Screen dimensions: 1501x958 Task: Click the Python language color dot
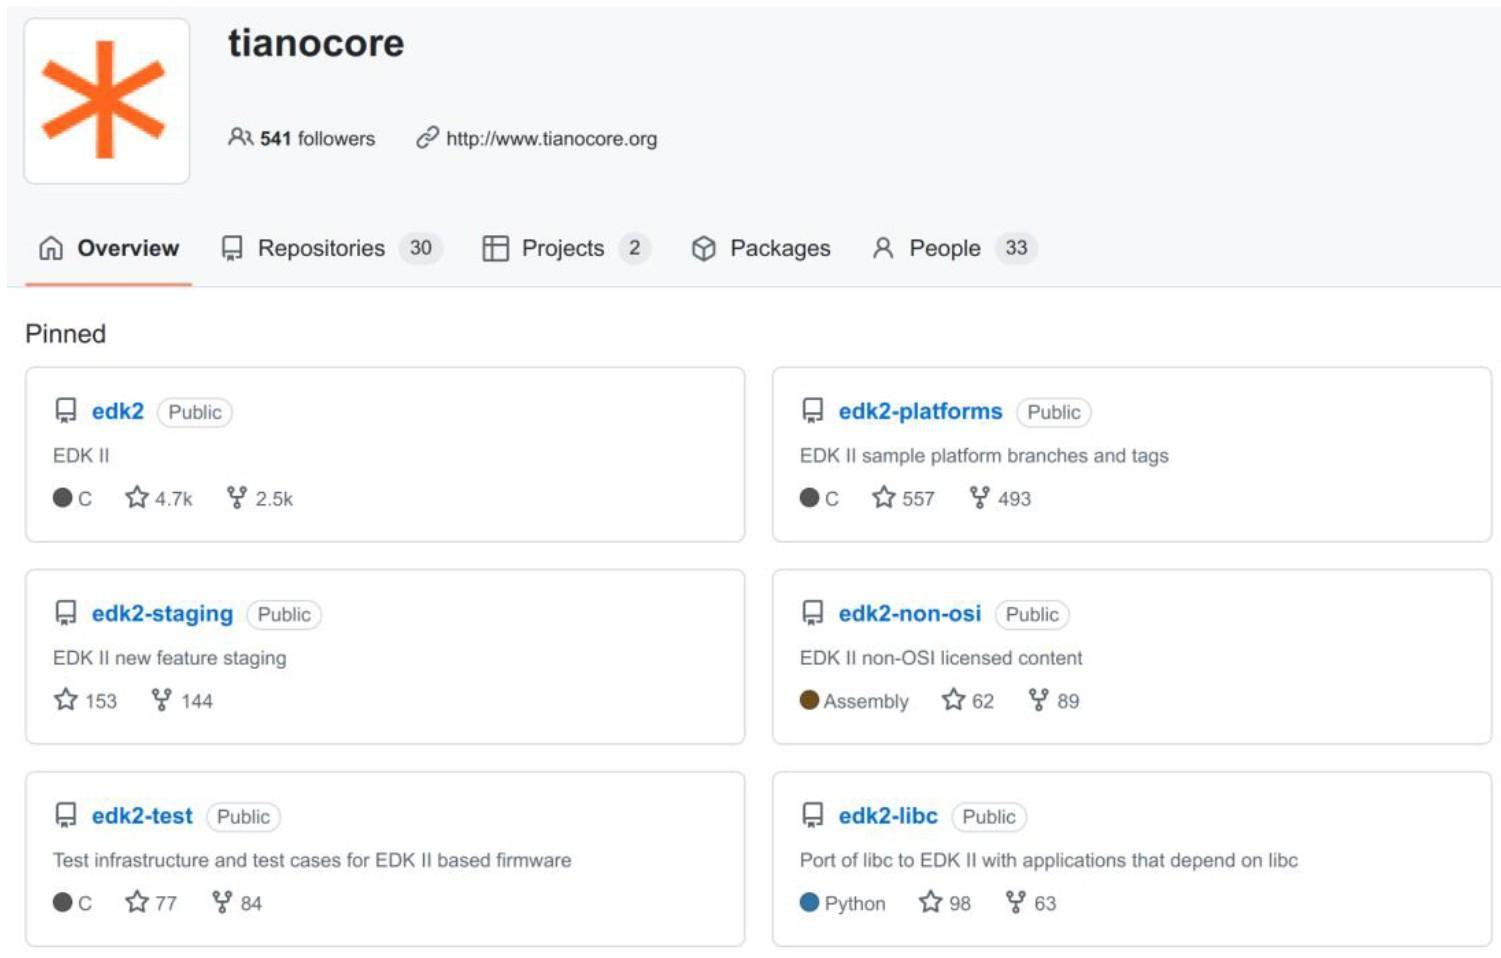(810, 902)
